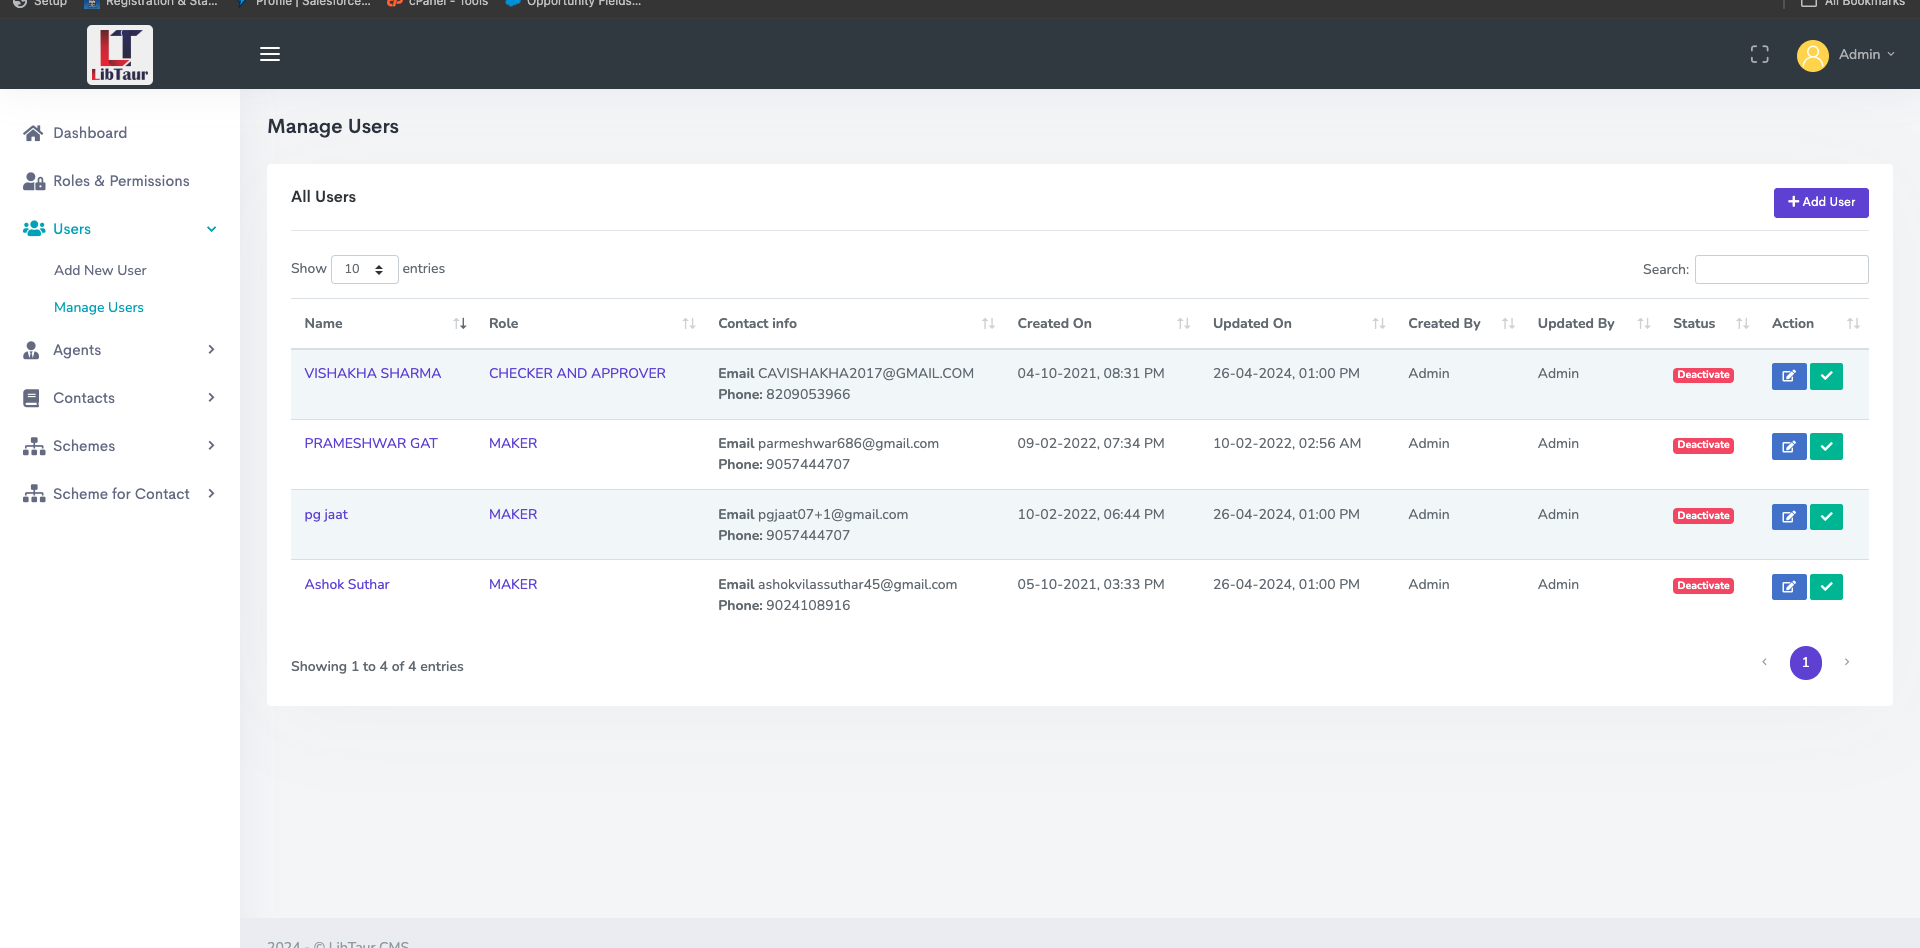Click the LibTaur logo
Image resolution: width=1920 pixels, height=948 pixels.
point(120,55)
